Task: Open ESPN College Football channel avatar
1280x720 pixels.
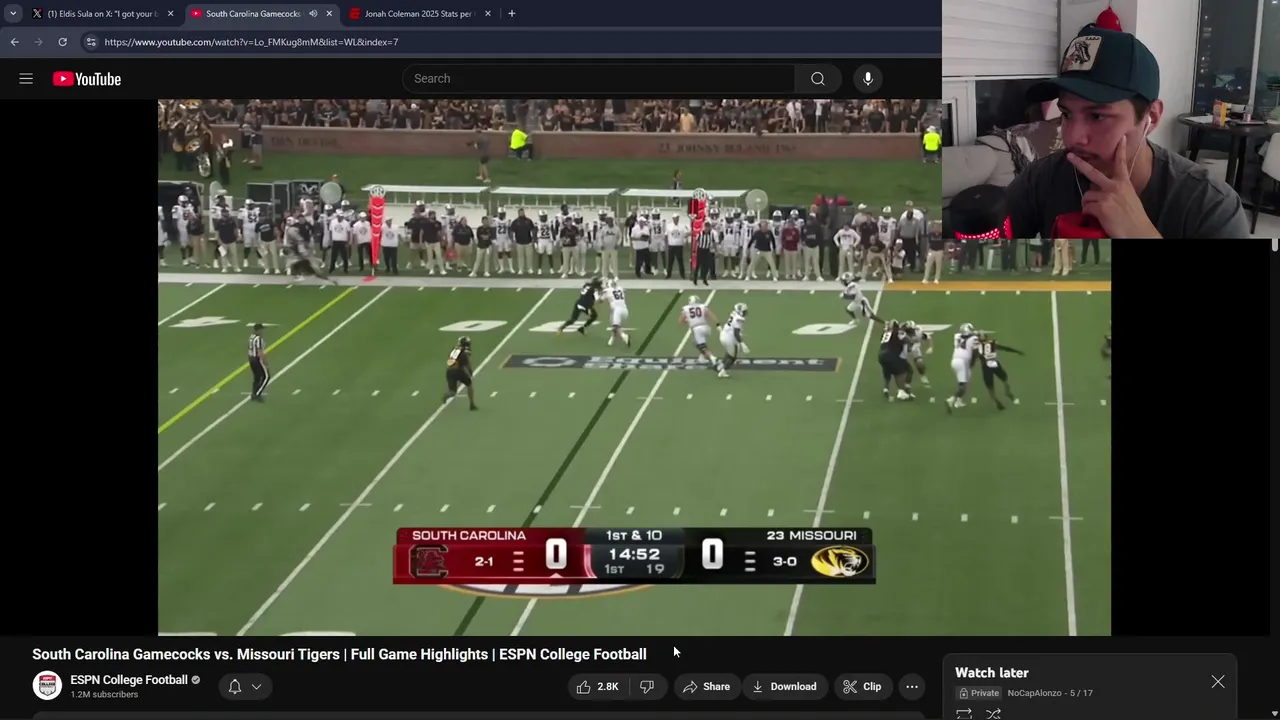Action: [47, 686]
